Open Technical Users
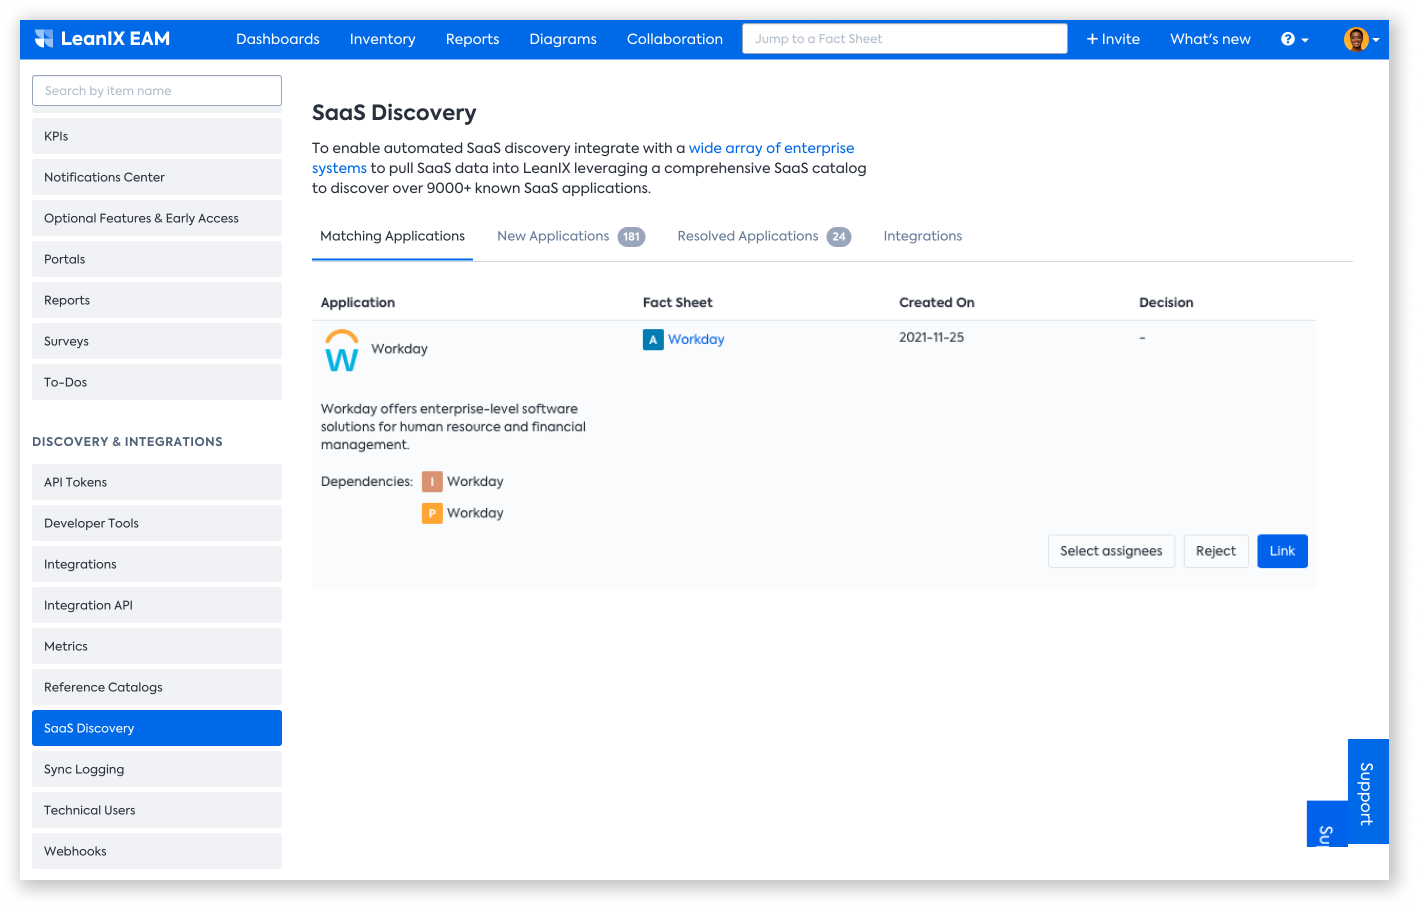Image resolution: width=1417 pixels, height=908 pixels. (157, 810)
